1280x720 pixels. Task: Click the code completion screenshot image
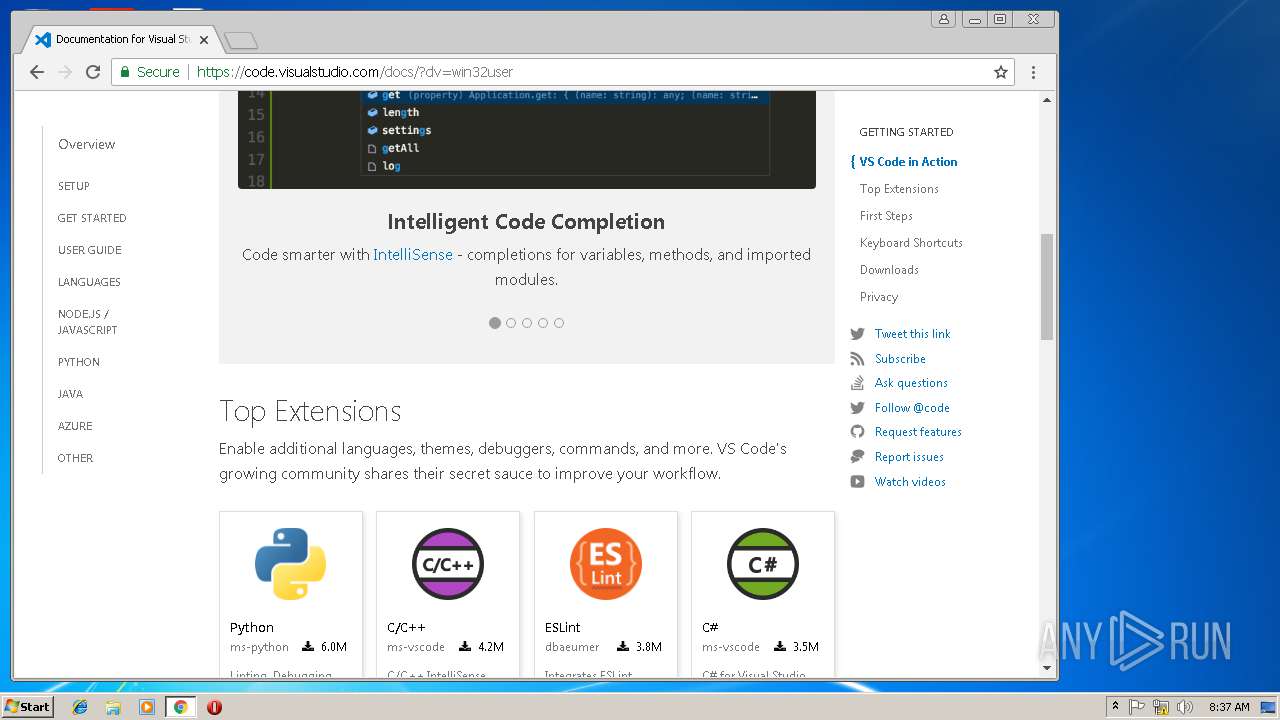pos(527,139)
